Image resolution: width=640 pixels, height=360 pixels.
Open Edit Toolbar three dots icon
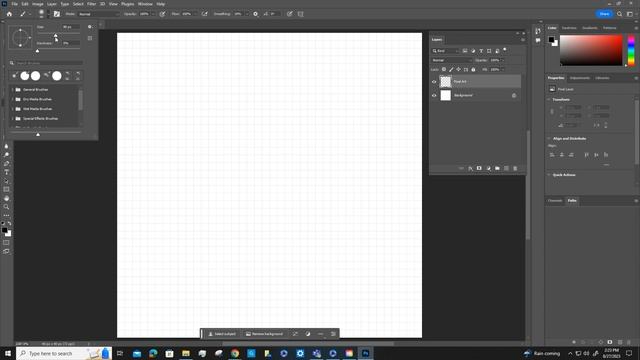click(6, 215)
